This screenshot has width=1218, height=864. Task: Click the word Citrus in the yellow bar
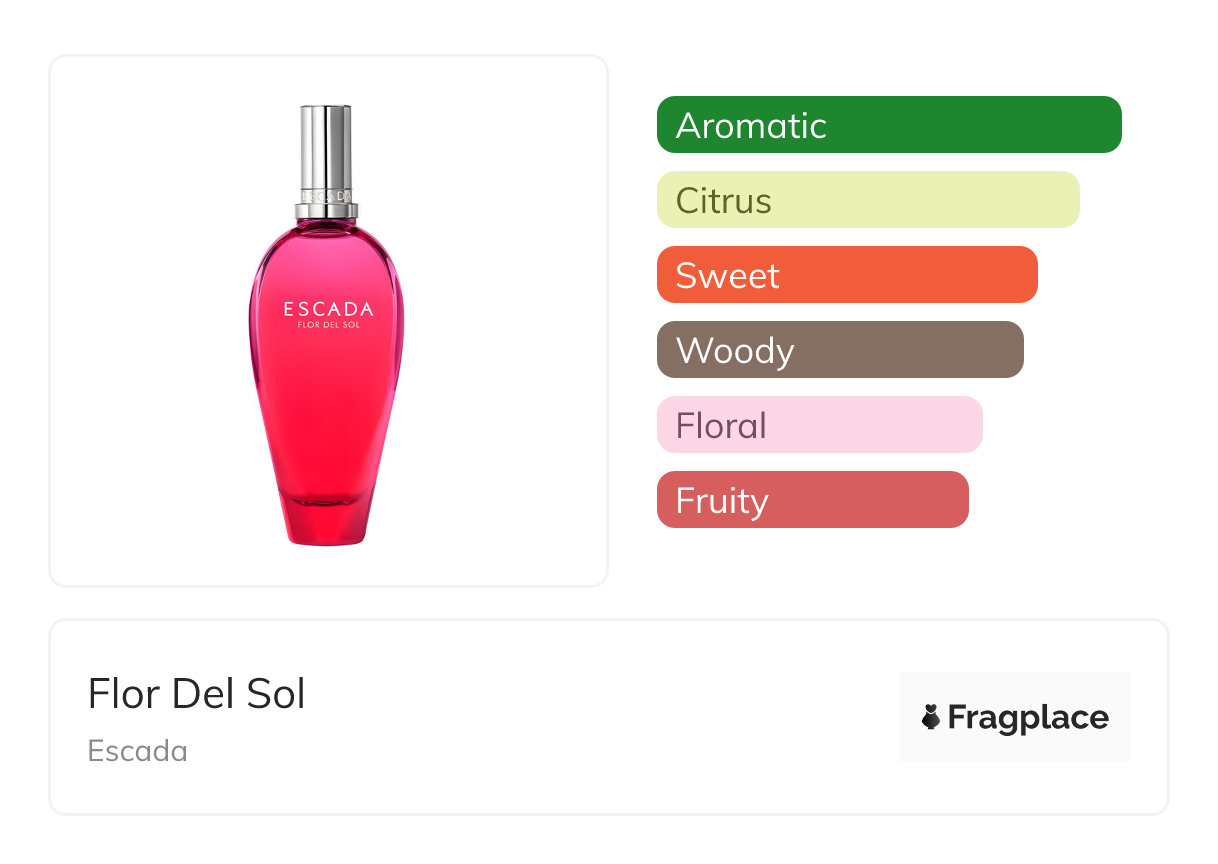coord(723,201)
